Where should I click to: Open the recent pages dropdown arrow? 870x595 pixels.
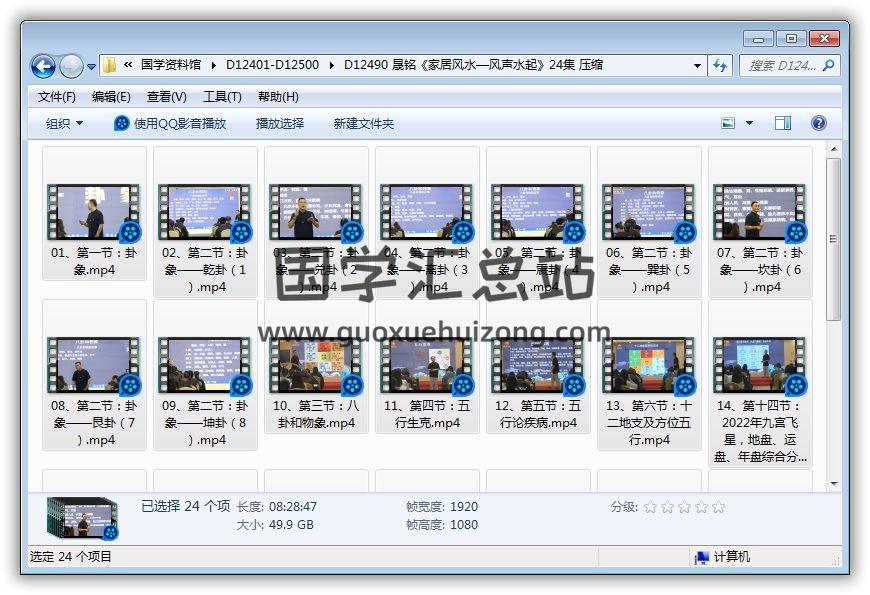[x=92, y=67]
